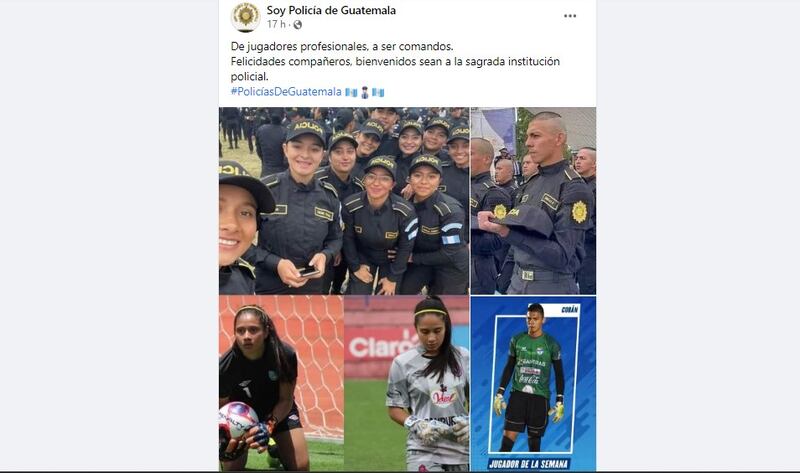Click the first Guatemala flag emoji

(351, 92)
